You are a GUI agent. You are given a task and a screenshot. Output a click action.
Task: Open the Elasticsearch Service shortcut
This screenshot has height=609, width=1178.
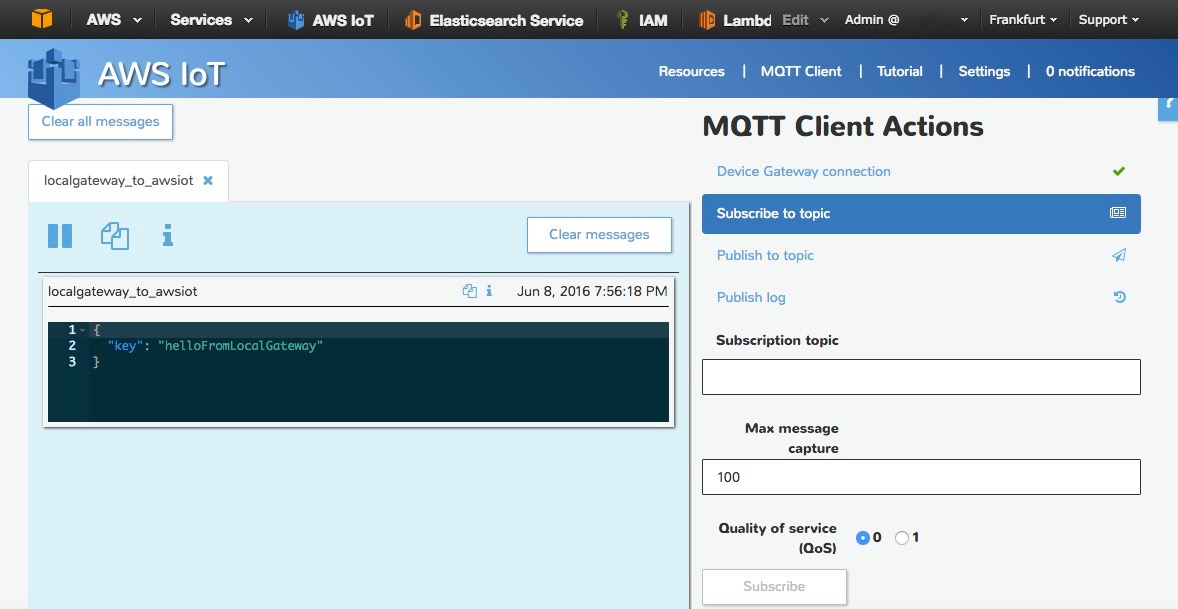click(x=494, y=20)
